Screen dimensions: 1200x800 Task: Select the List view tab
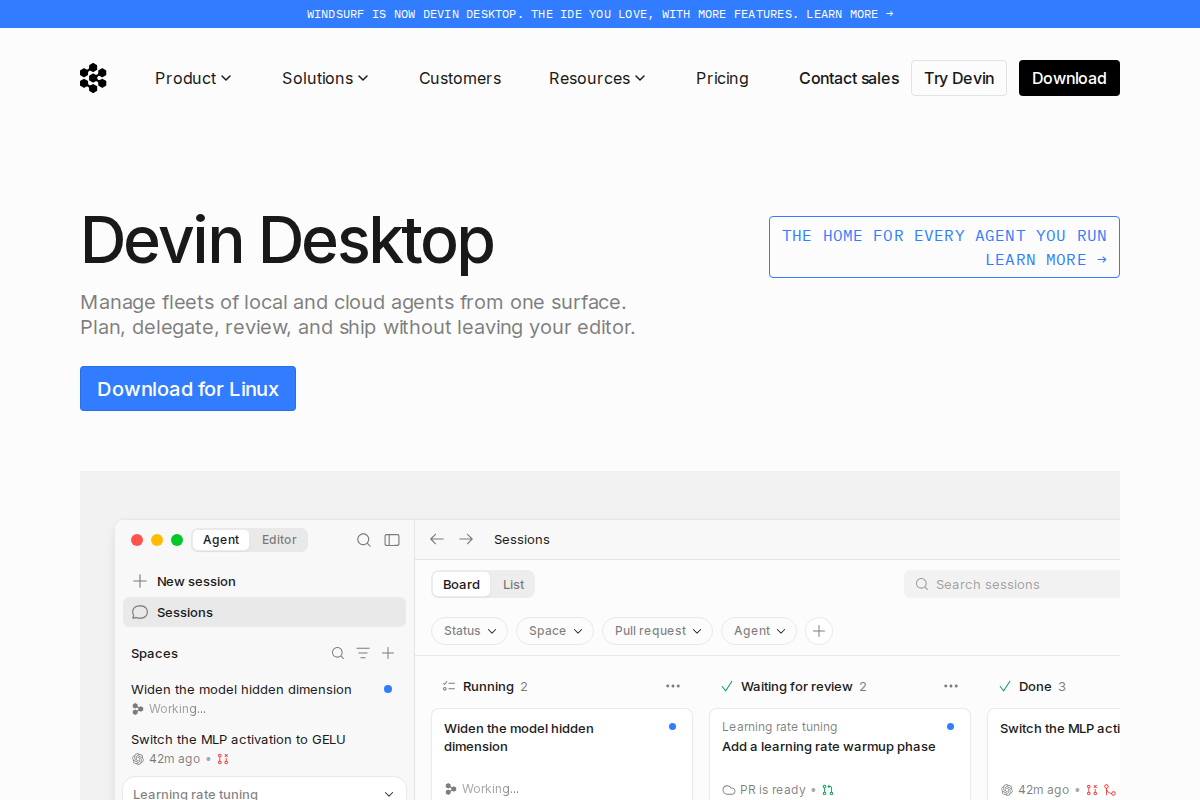(x=513, y=584)
